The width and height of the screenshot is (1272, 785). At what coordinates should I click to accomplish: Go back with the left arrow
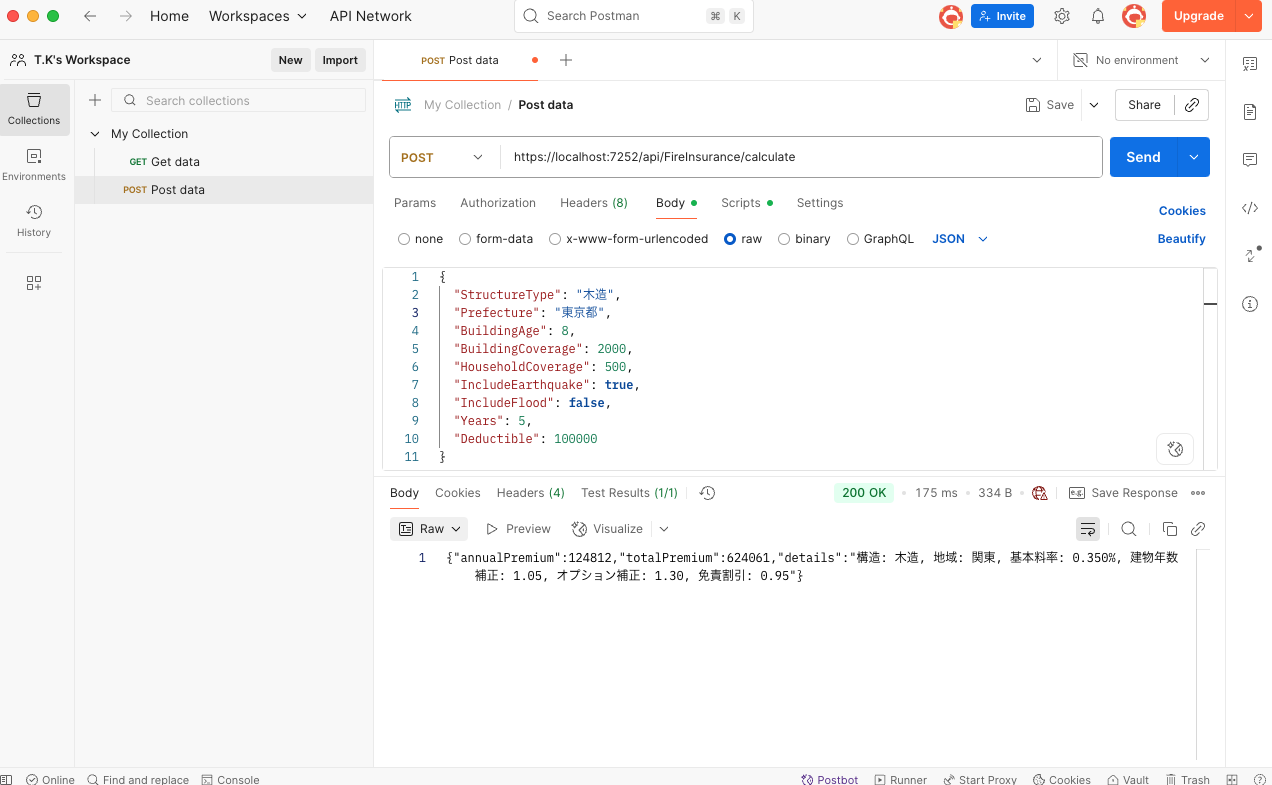tap(90, 16)
